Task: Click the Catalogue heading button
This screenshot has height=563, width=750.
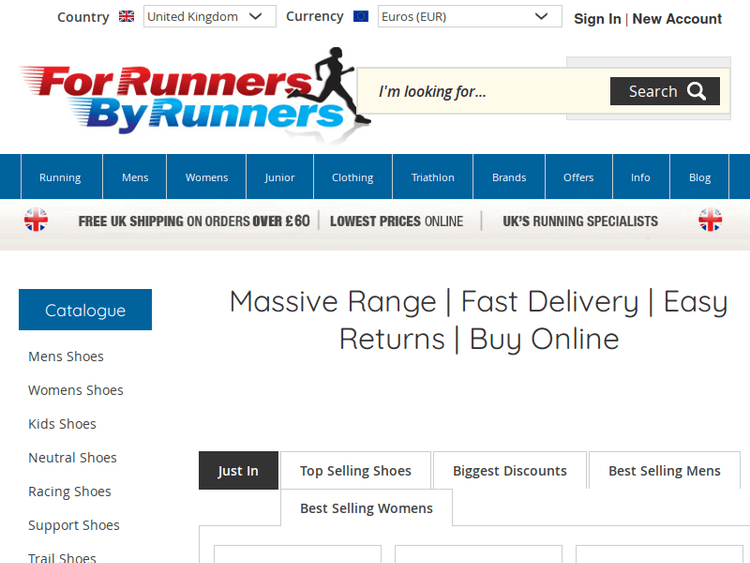Action: click(x=85, y=310)
